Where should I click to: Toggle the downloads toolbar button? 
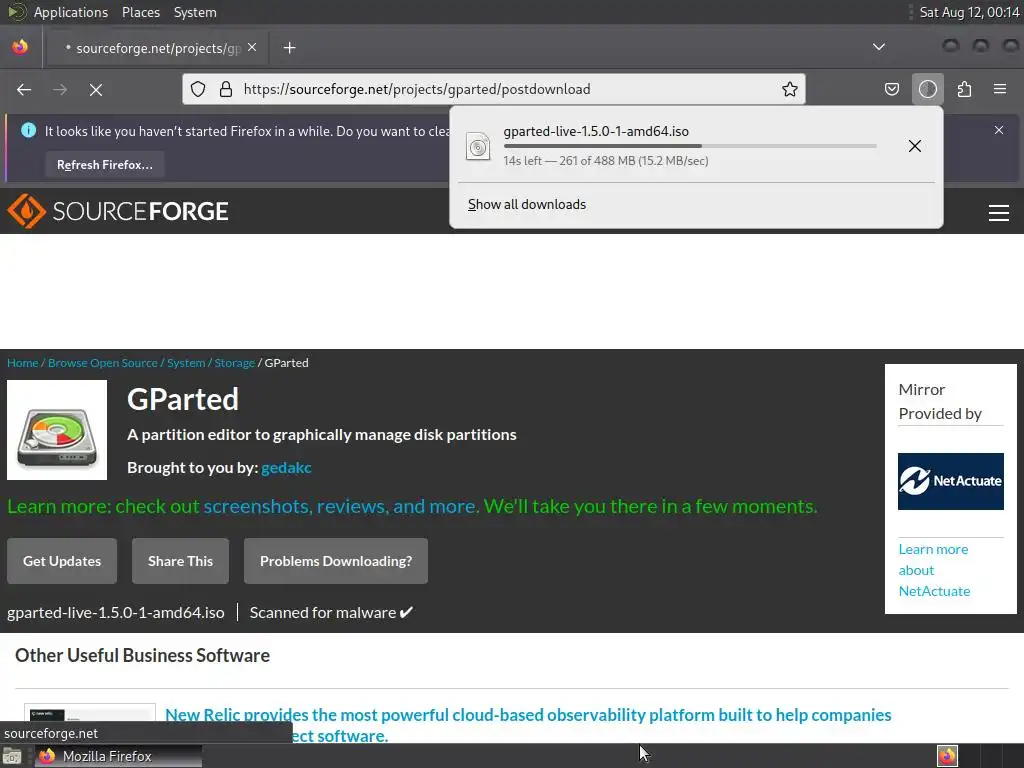927,89
